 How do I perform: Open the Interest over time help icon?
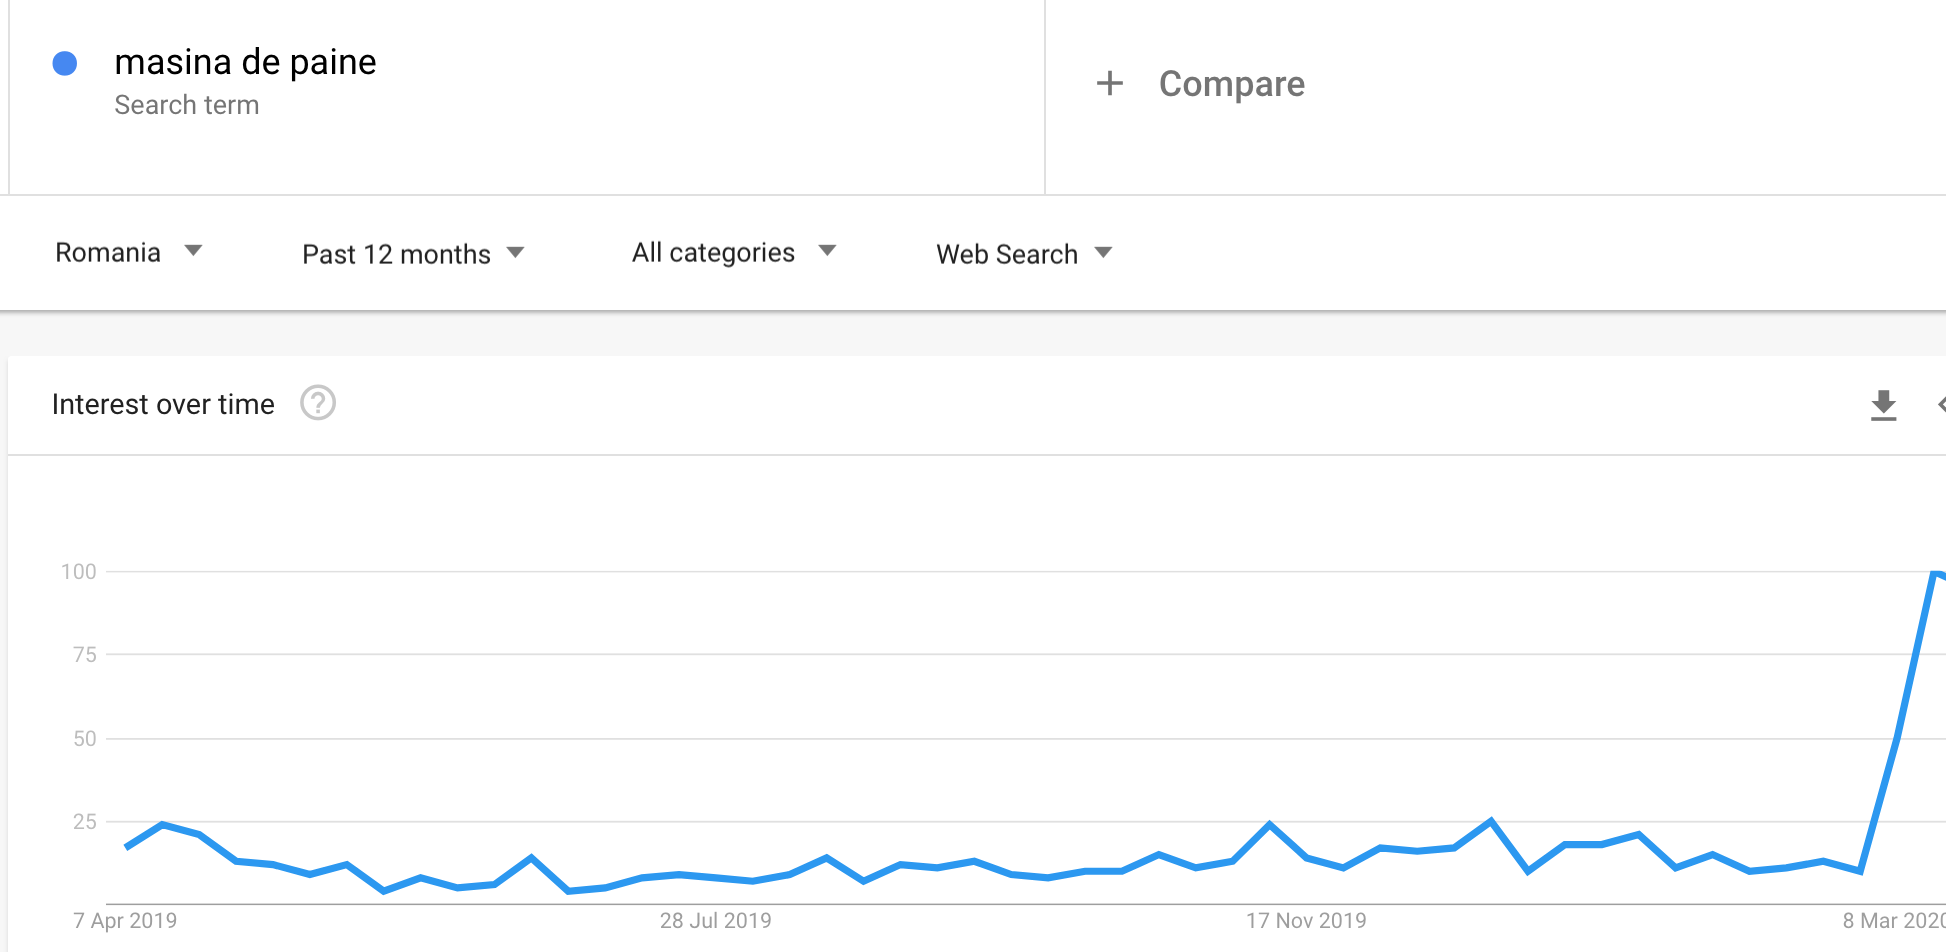[x=318, y=403]
